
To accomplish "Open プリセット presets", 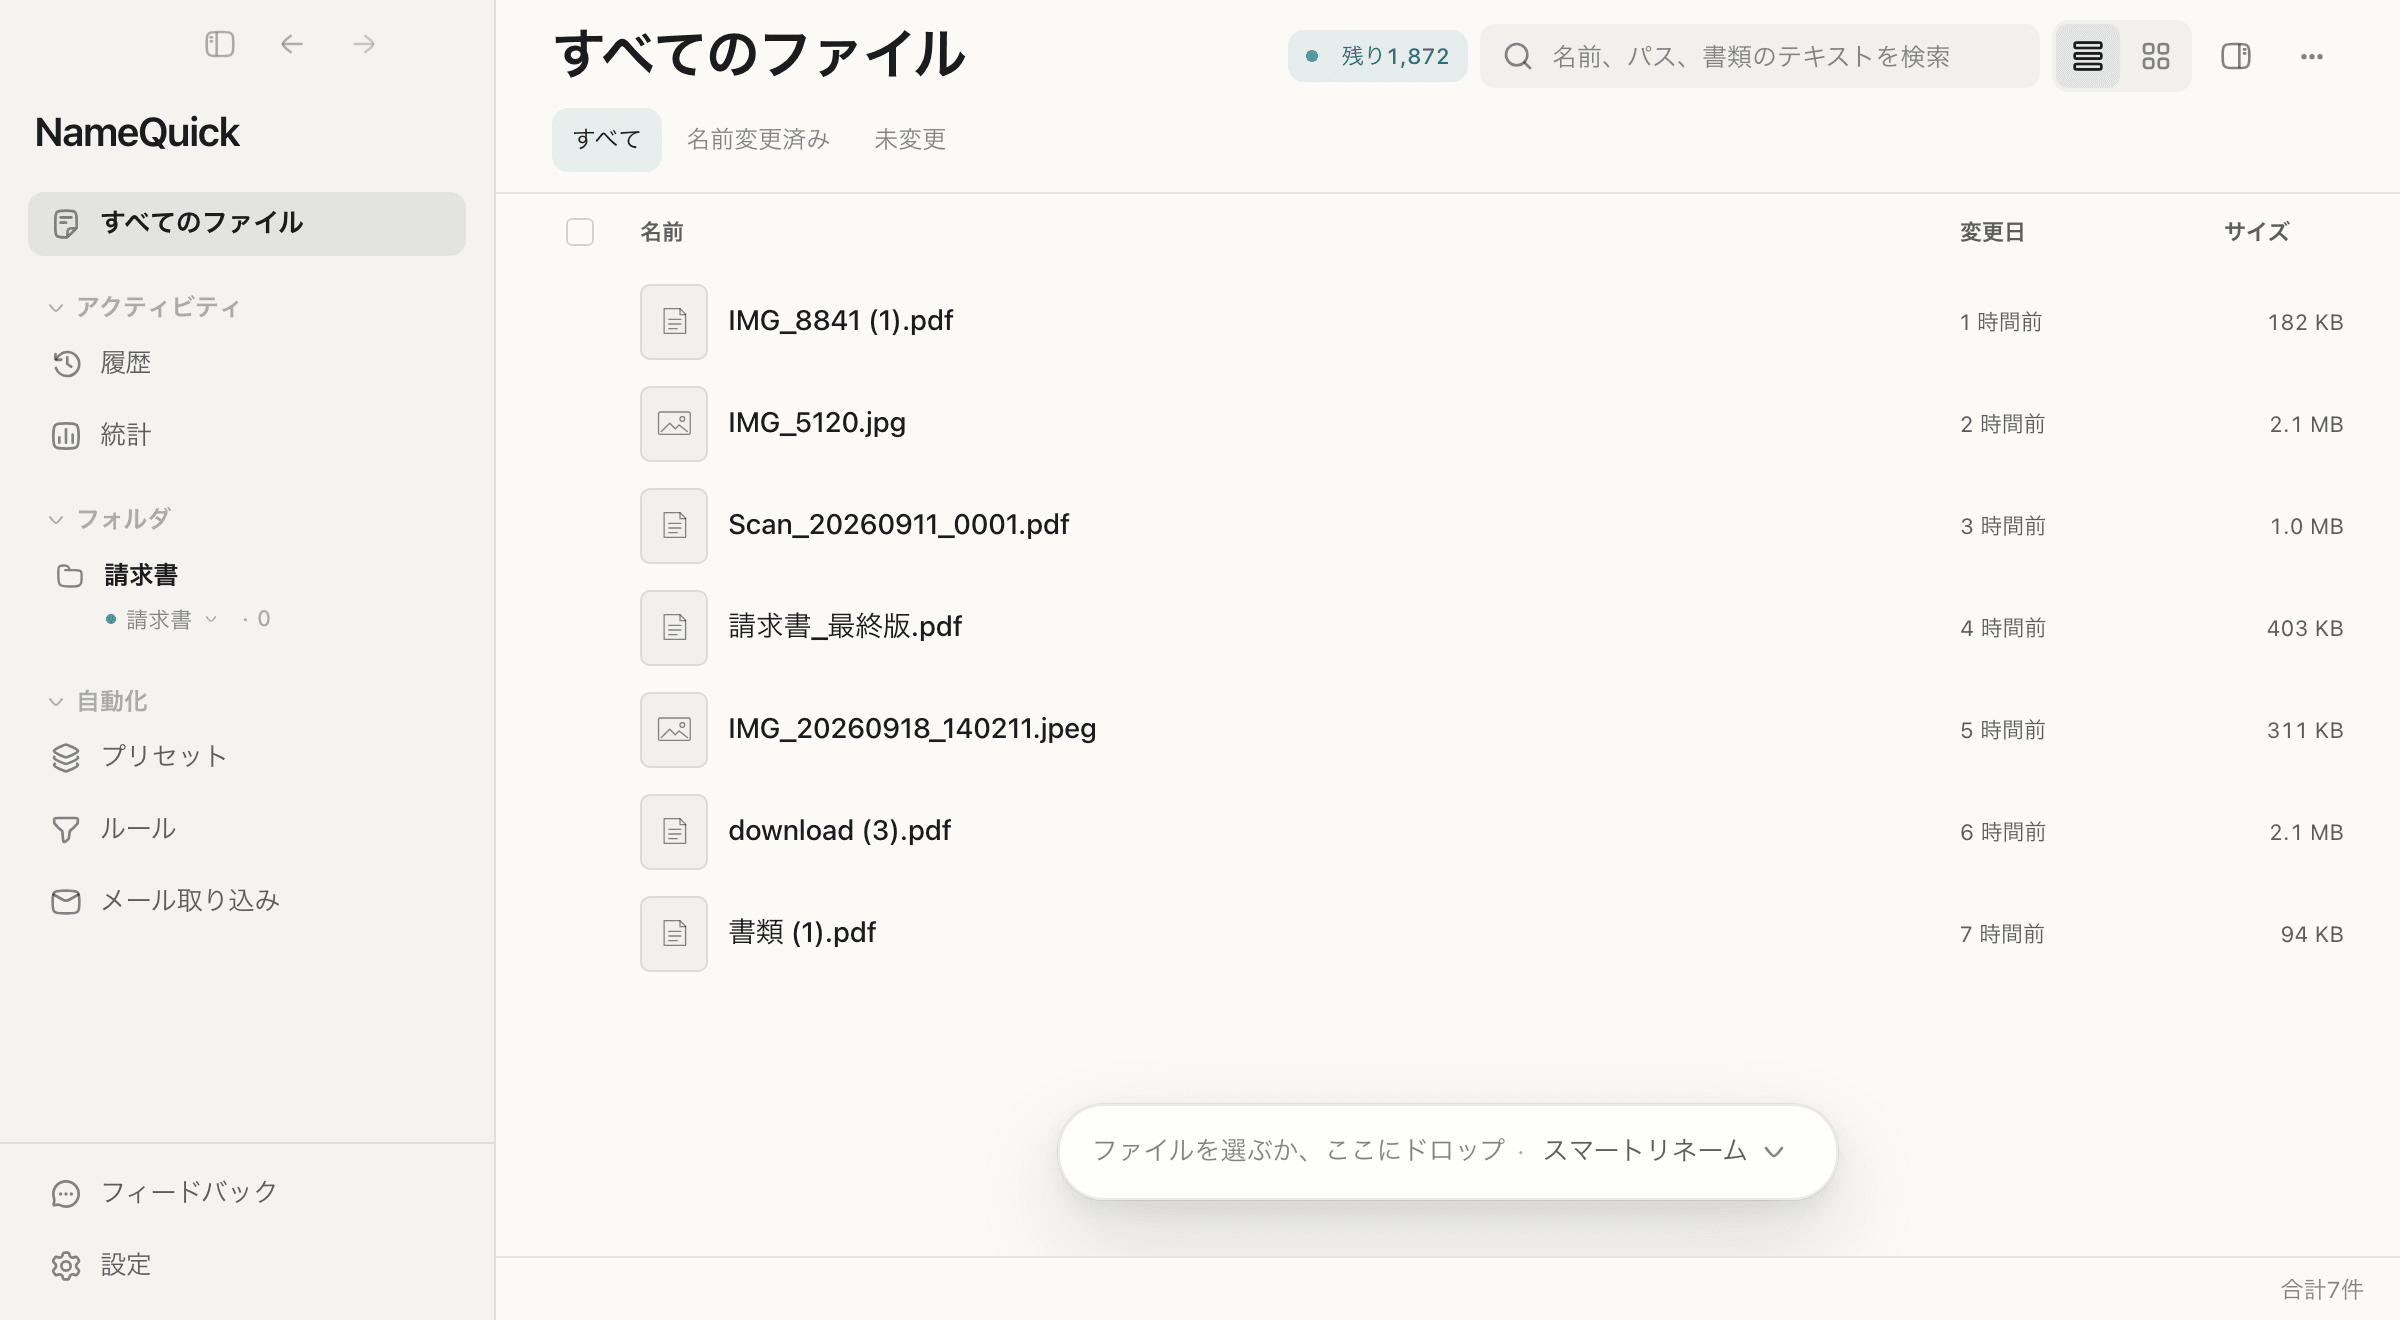I will pos(247,757).
